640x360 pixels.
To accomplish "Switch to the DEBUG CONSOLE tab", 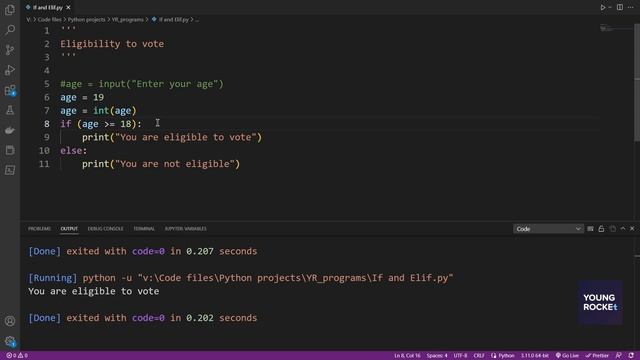I will [x=105, y=229].
